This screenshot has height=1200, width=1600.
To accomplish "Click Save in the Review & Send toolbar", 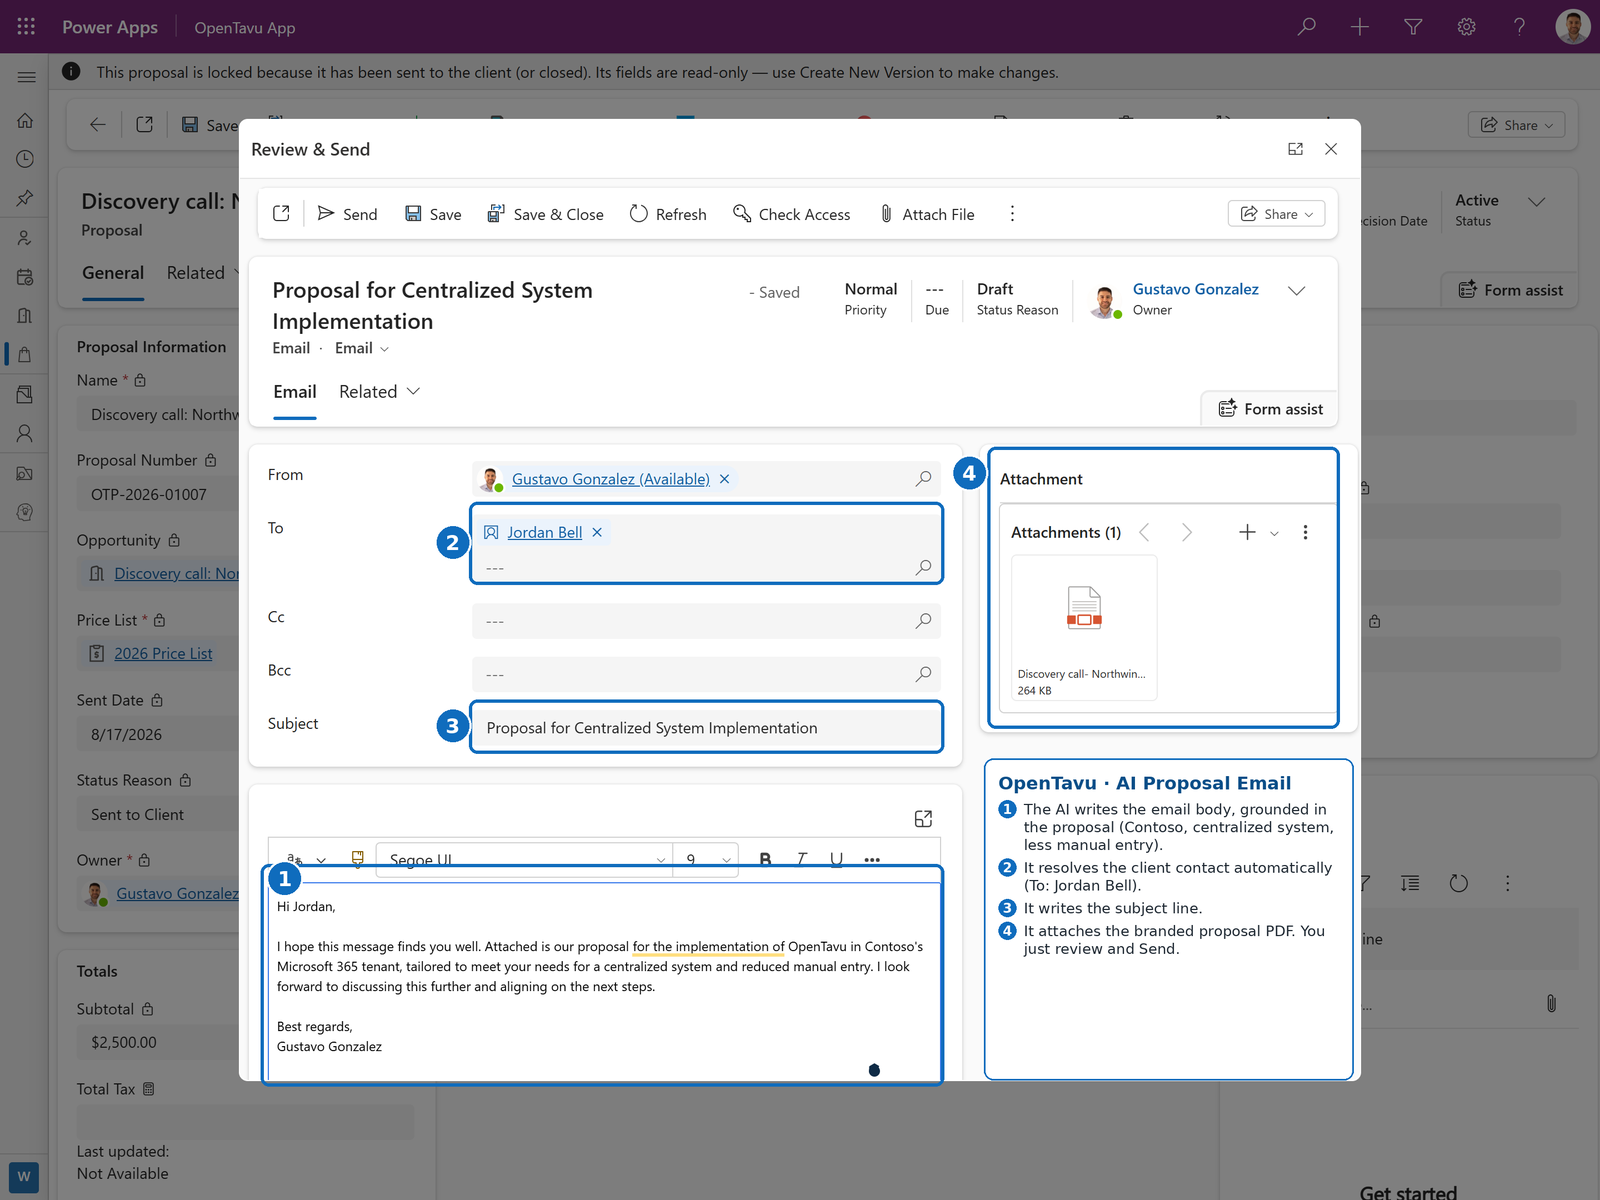I will 433,214.
